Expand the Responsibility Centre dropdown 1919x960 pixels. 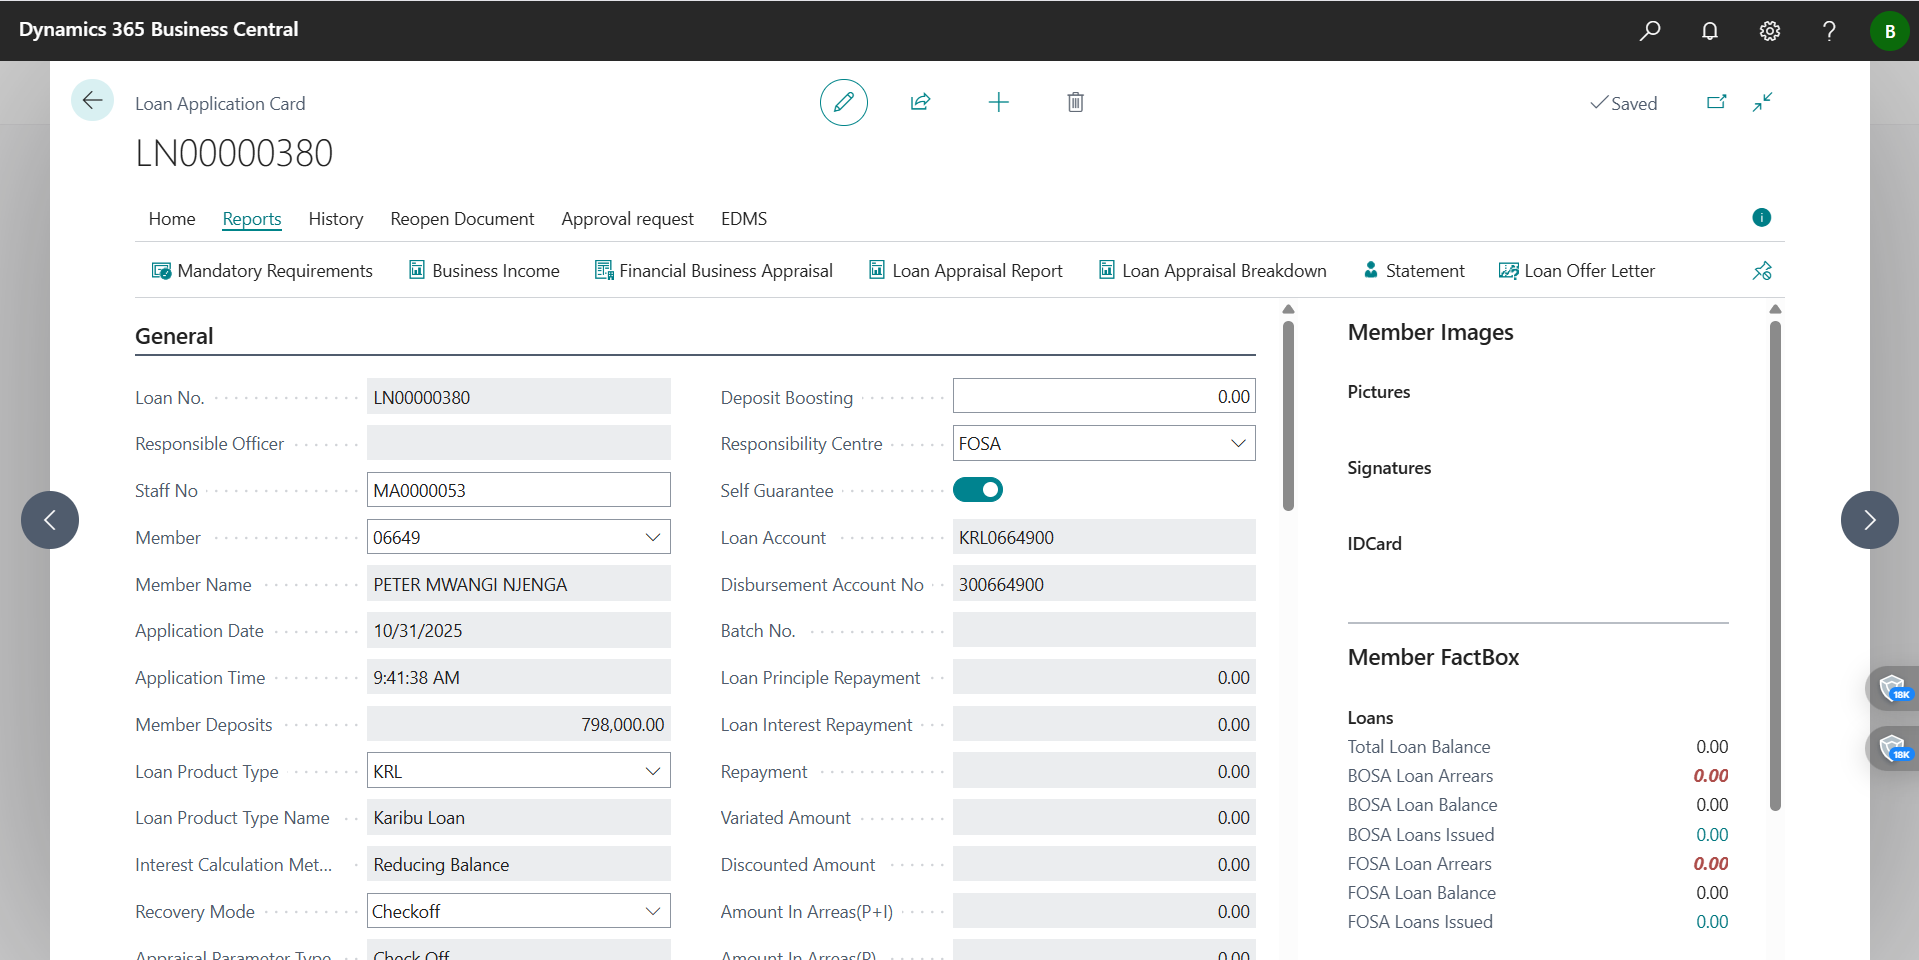point(1238,442)
